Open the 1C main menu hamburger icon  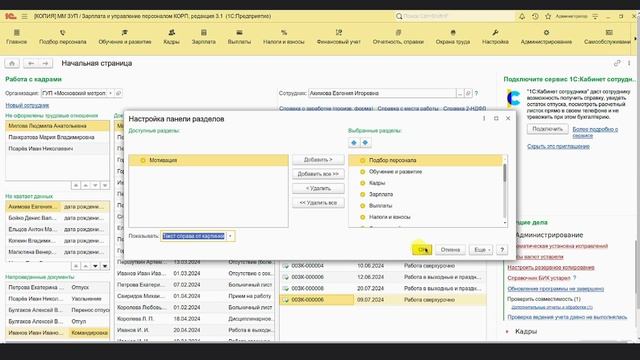click(x=24, y=16)
